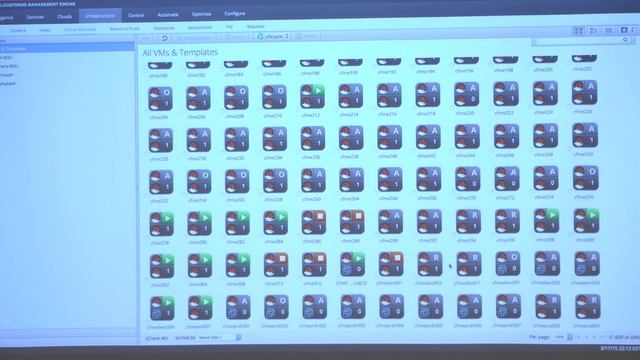Tick the checkbox beside cfme206

coord(185,111)
